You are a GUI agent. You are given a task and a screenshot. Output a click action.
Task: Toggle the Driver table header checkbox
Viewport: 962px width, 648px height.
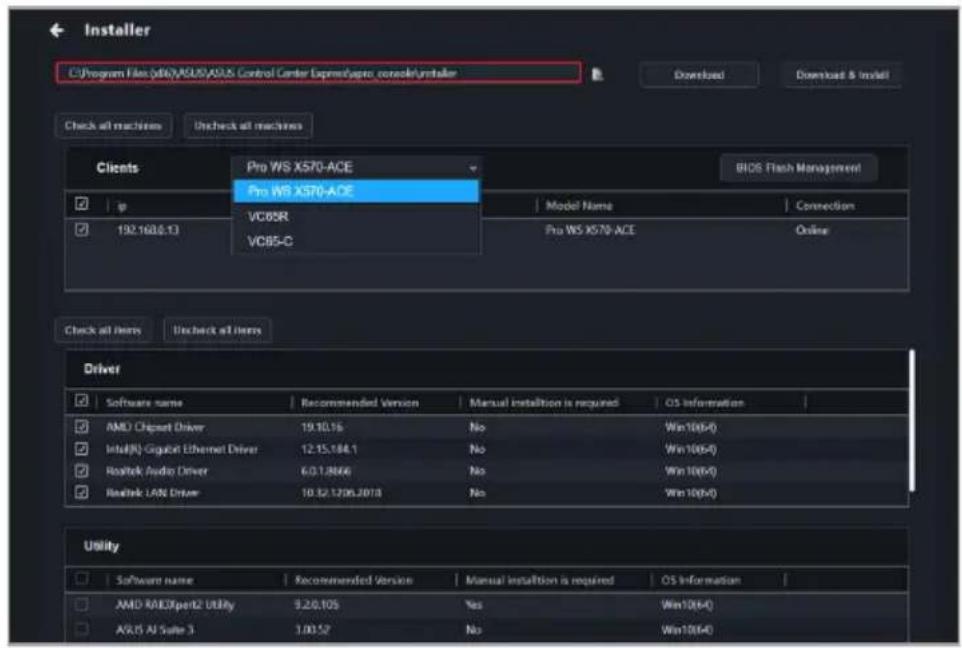pos(82,401)
